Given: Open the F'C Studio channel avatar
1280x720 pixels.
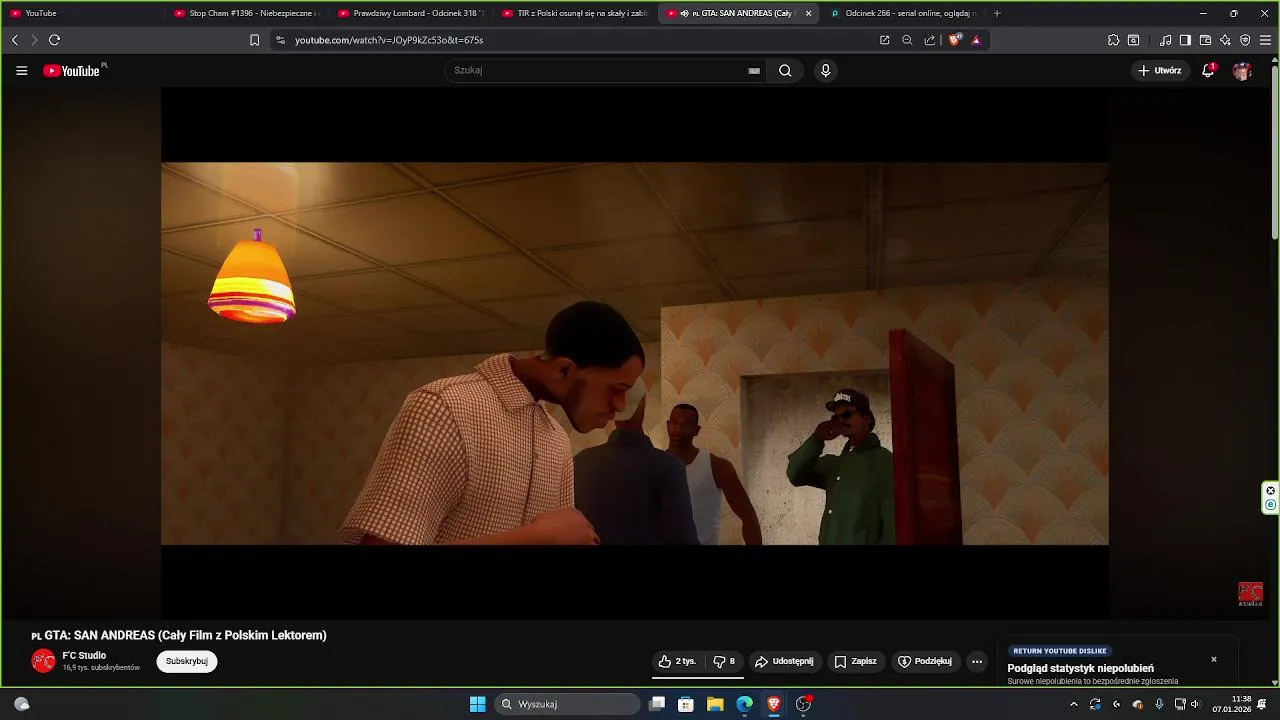Looking at the screenshot, I should [43, 661].
